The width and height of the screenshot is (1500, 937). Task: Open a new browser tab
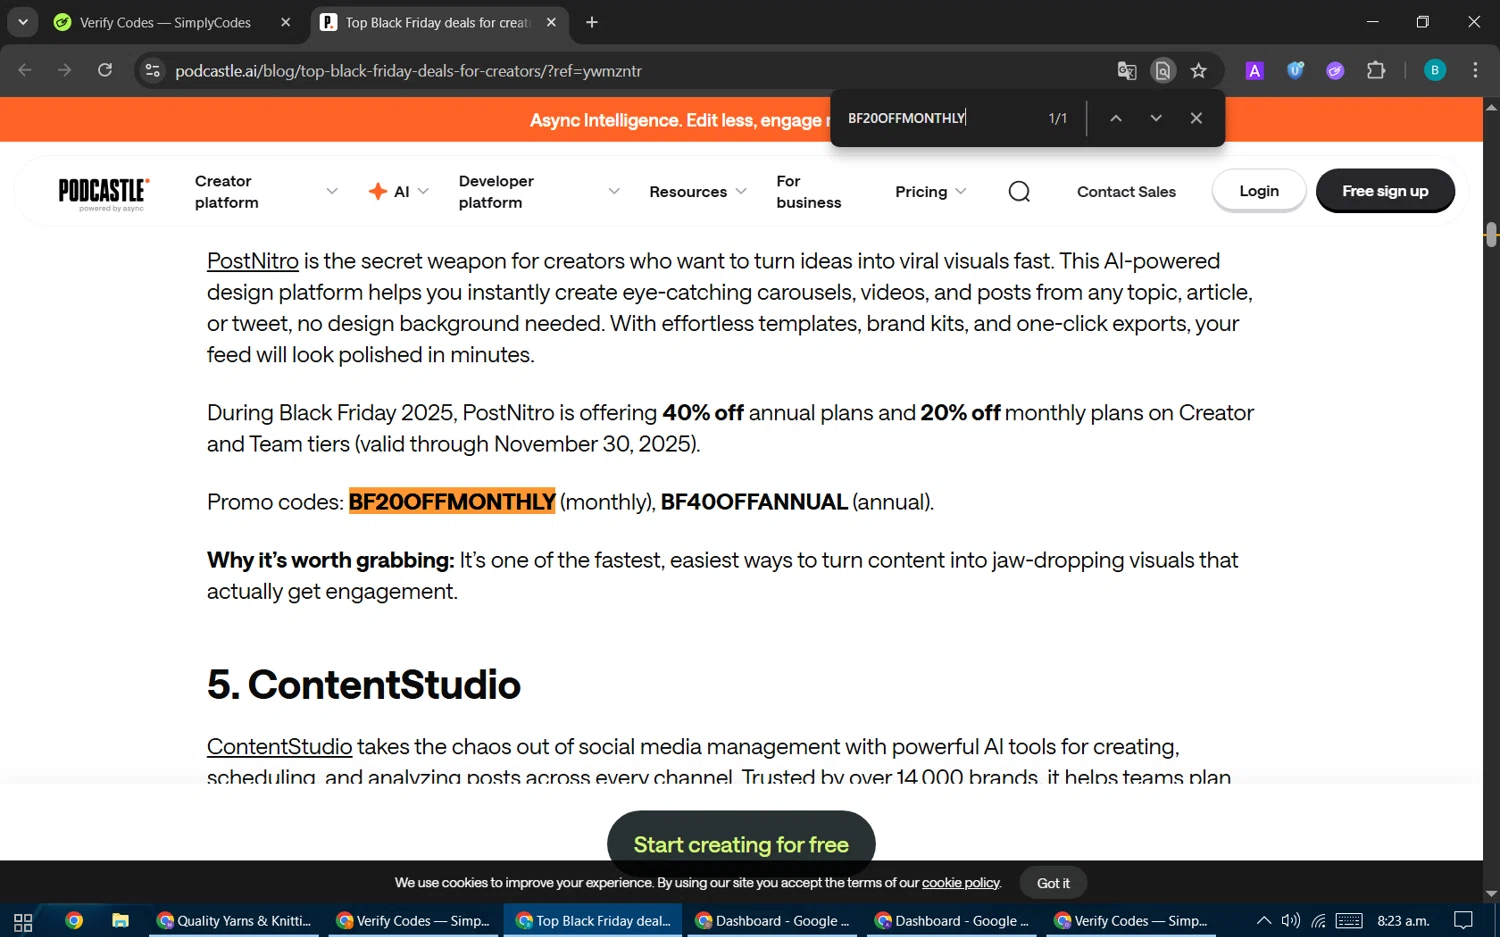[592, 22]
